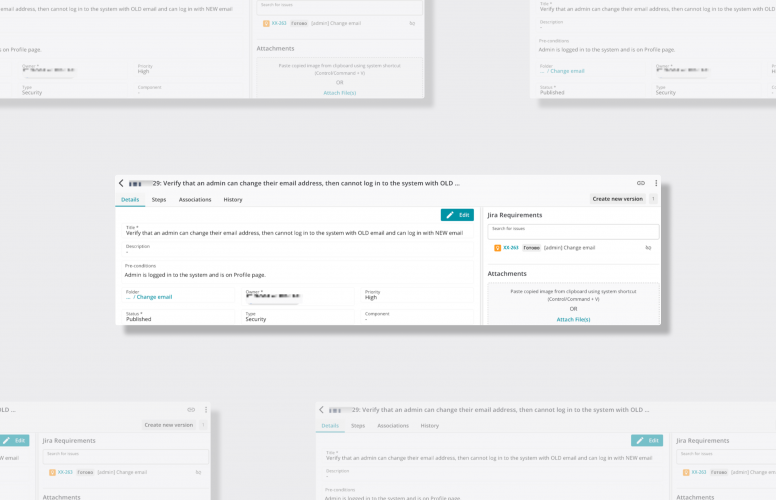Click Search for issues in faded bottom-right window

click(x=726, y=456)
